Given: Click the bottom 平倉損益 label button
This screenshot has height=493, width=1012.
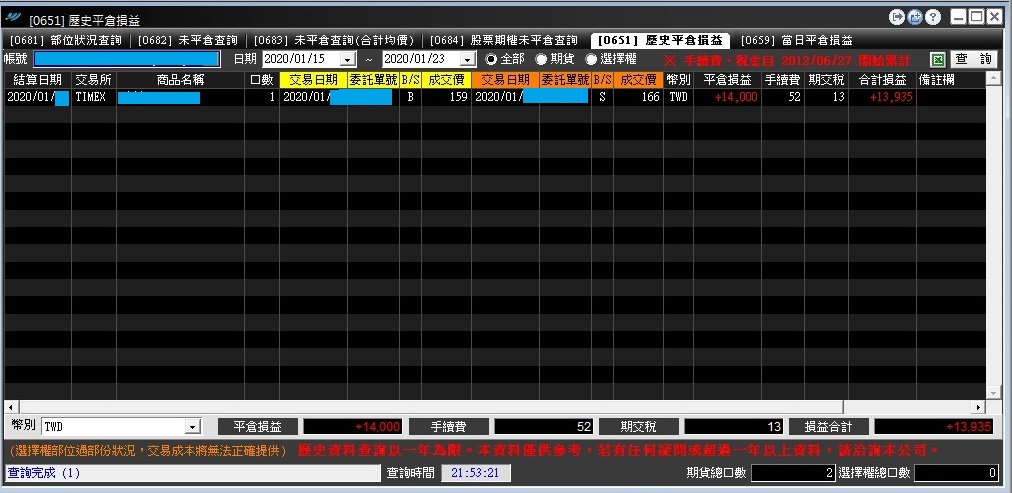Looking at the screenshot, I should tap(258, 427).
